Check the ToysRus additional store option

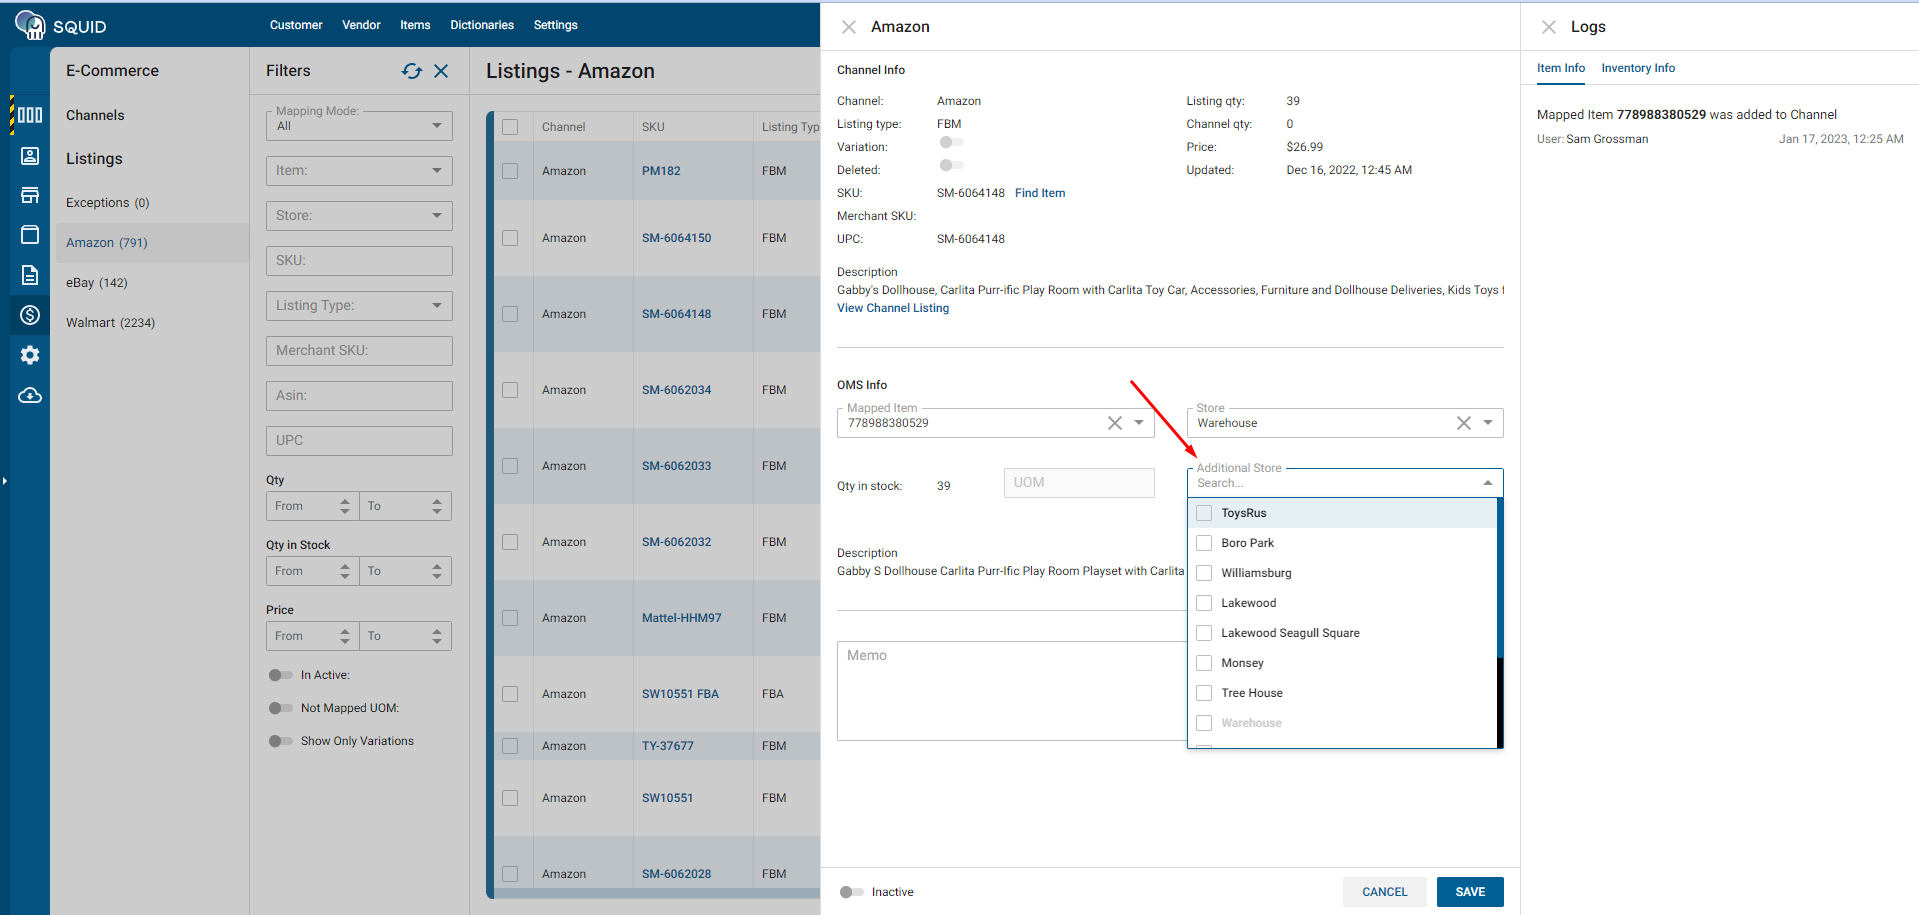[x=1204, y=513]
